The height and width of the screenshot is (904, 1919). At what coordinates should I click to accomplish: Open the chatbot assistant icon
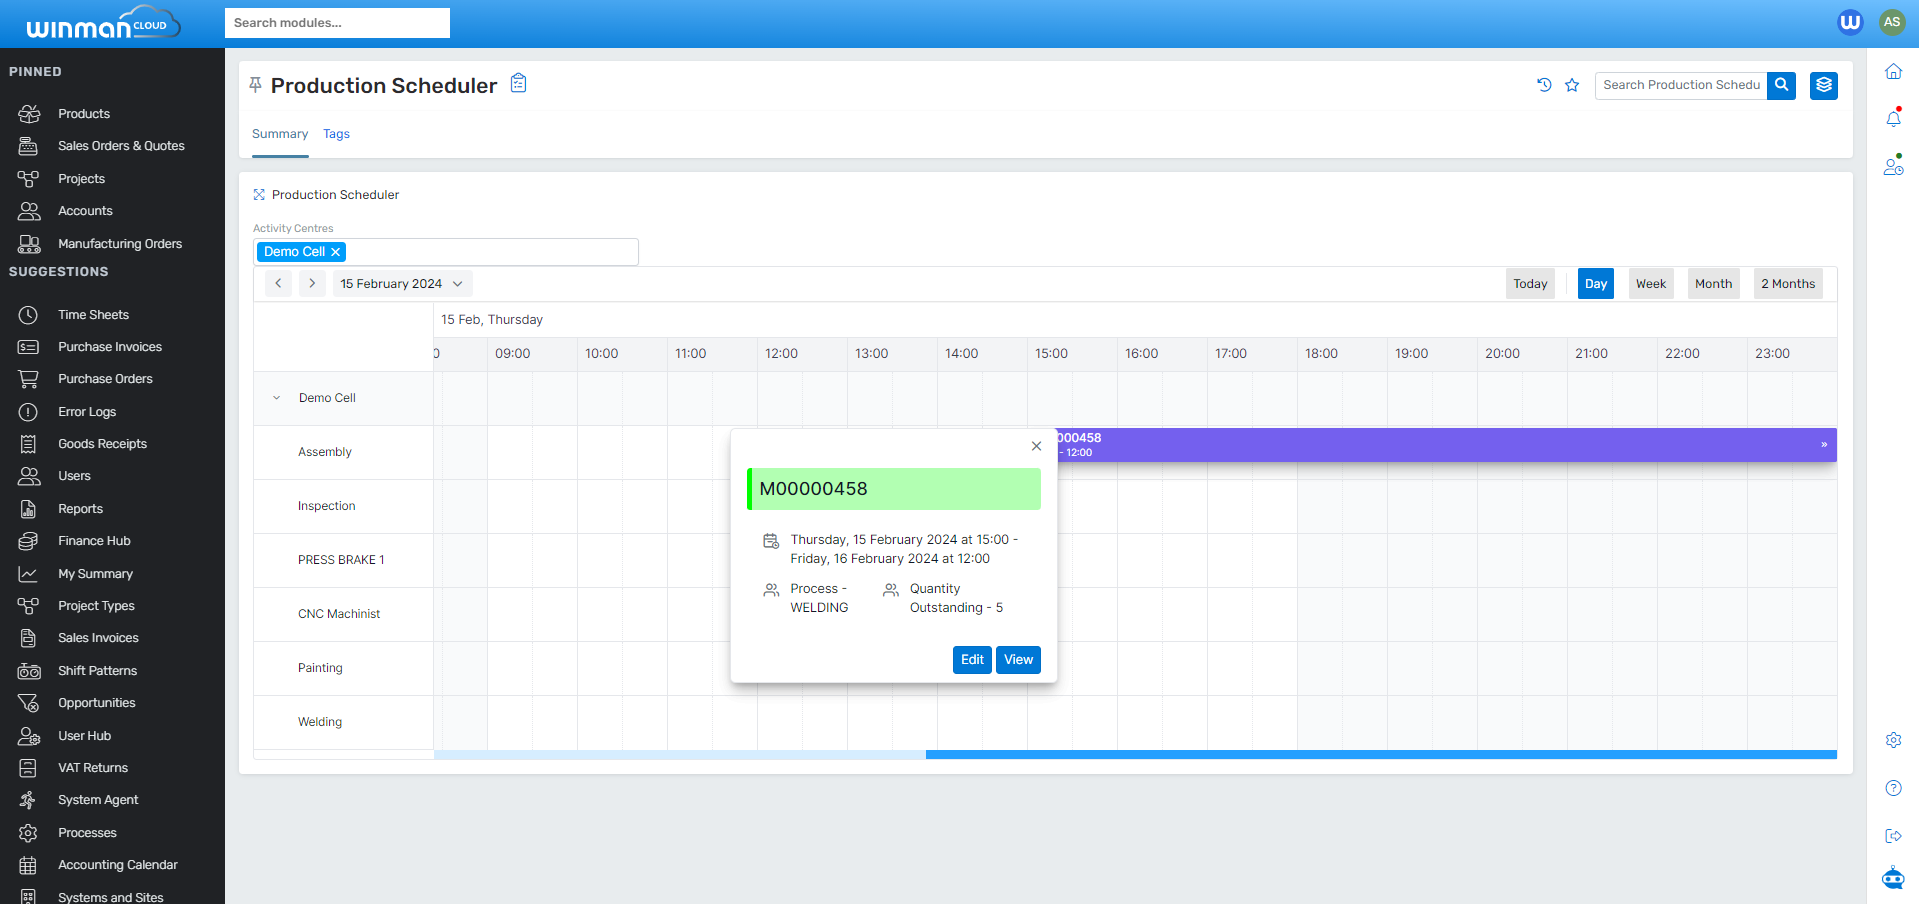point(1893,878)
